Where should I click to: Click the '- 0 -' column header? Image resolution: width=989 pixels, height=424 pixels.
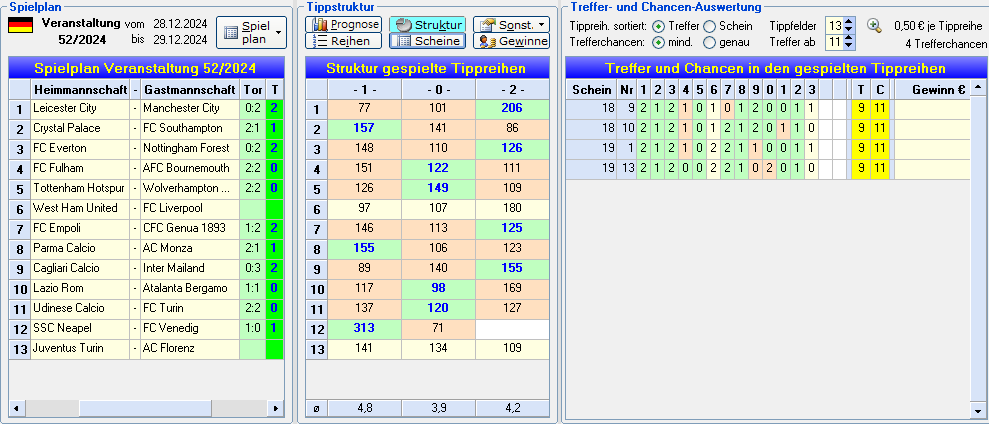click(438, 90)
